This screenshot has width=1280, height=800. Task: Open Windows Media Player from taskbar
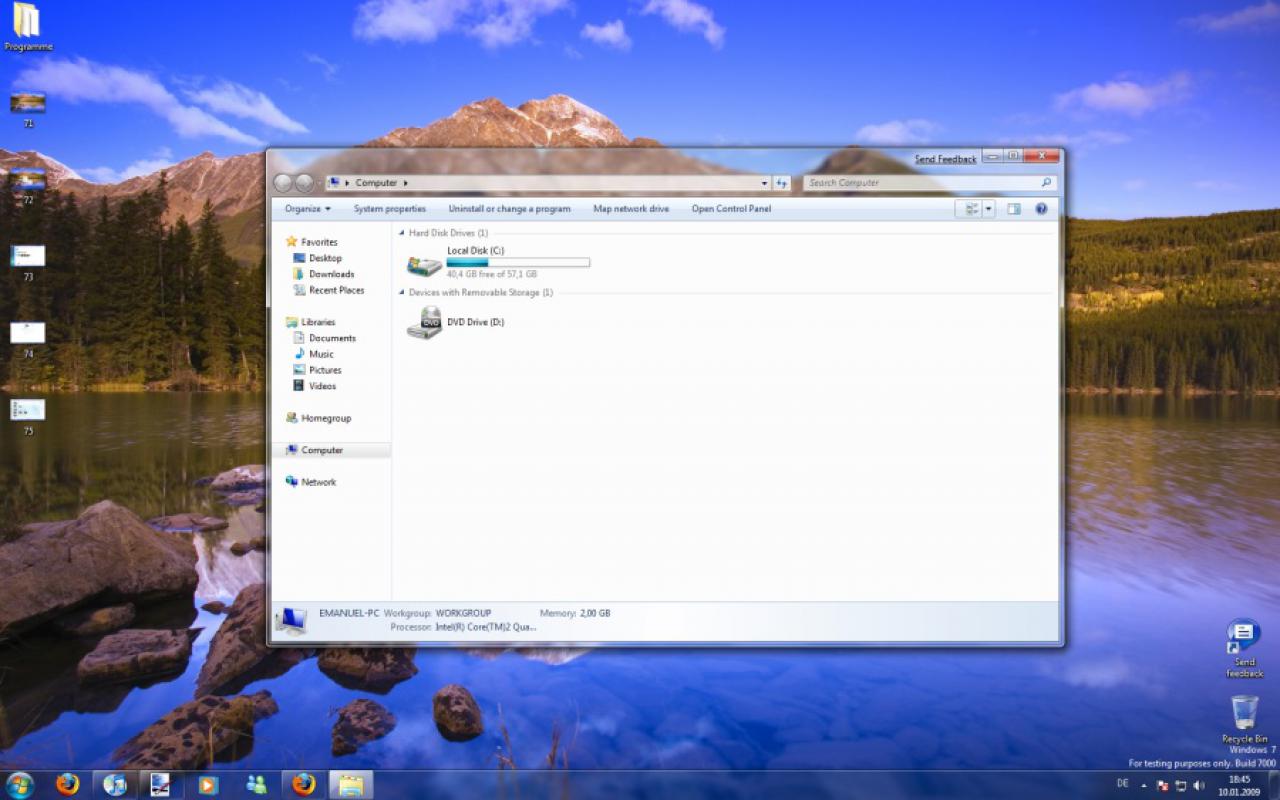[x=208, y=784]
